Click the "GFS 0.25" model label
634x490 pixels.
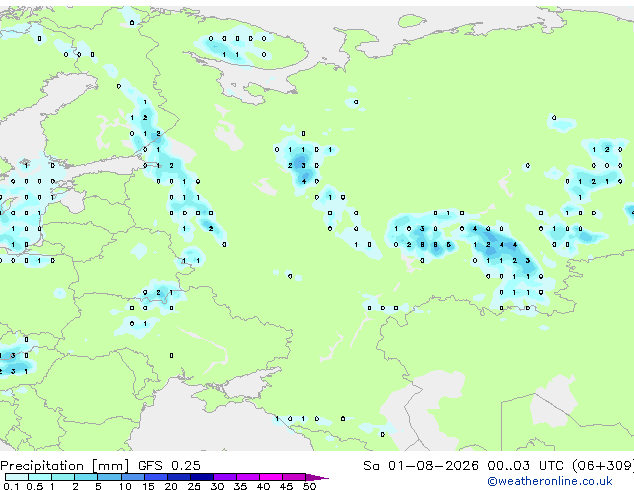coord(169,466)
